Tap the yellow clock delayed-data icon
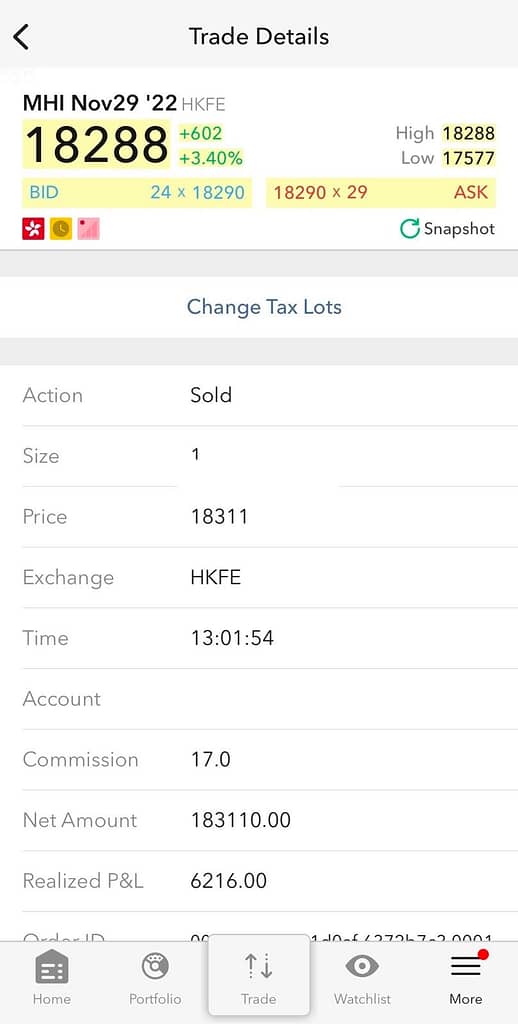The height and width of the screenshot is (1024, 518). [61, 229]
